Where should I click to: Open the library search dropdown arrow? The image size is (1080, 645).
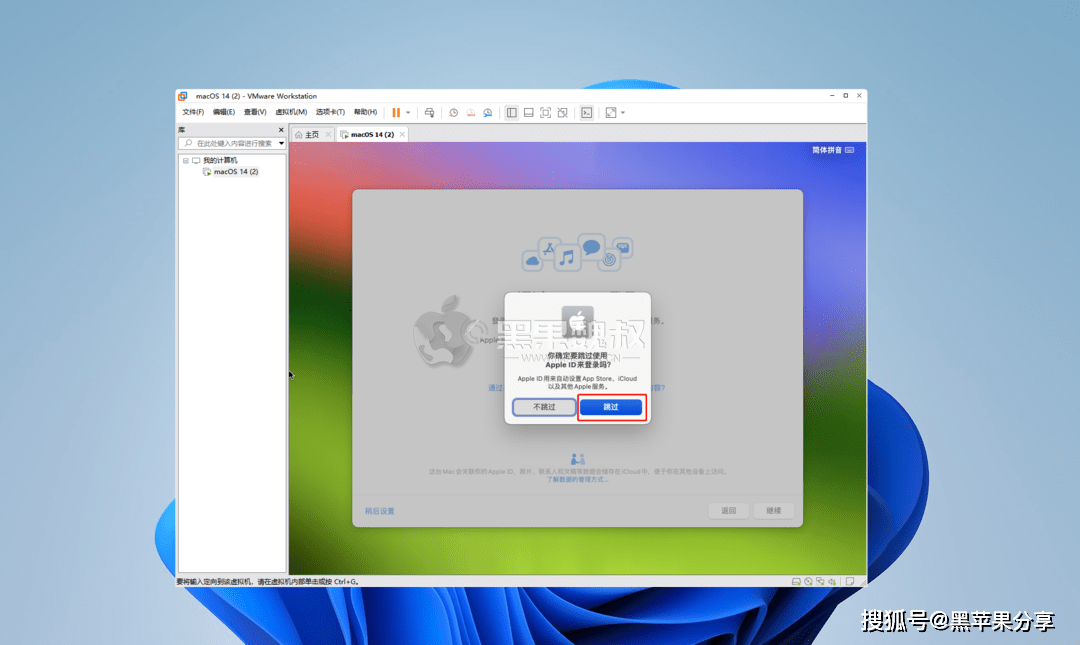click(x=281, y=143)
